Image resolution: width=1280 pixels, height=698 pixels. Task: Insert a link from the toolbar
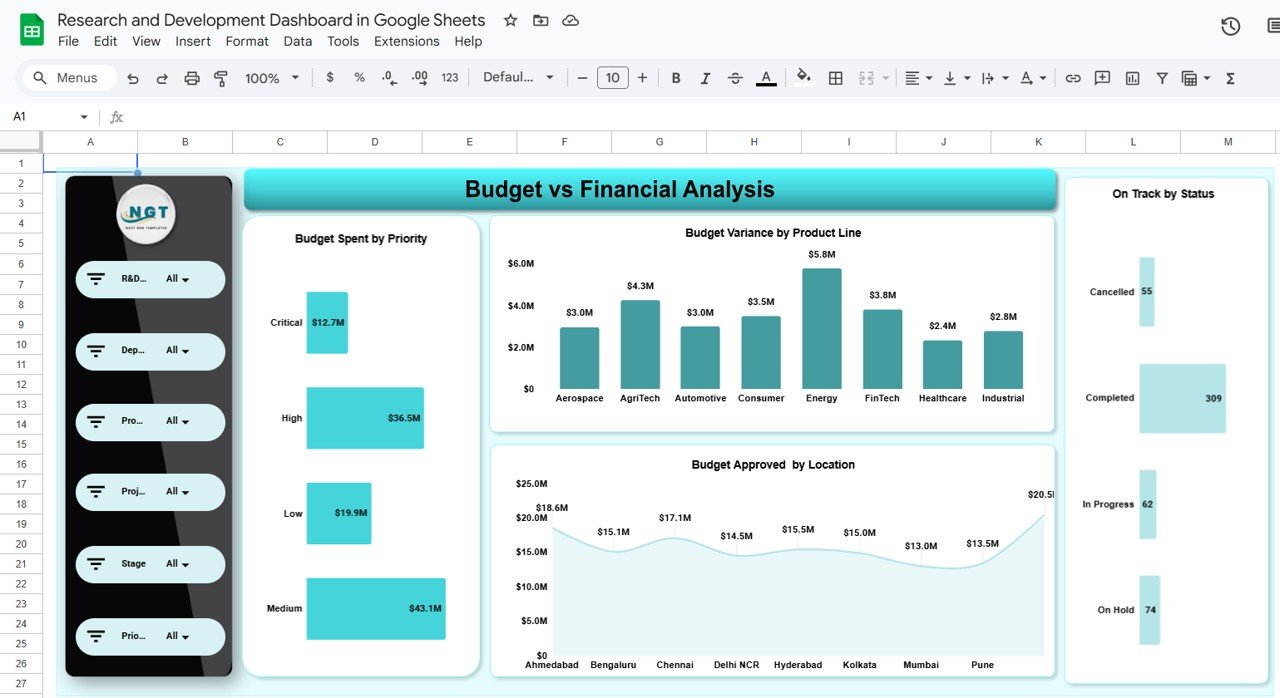click(1073, 77)
